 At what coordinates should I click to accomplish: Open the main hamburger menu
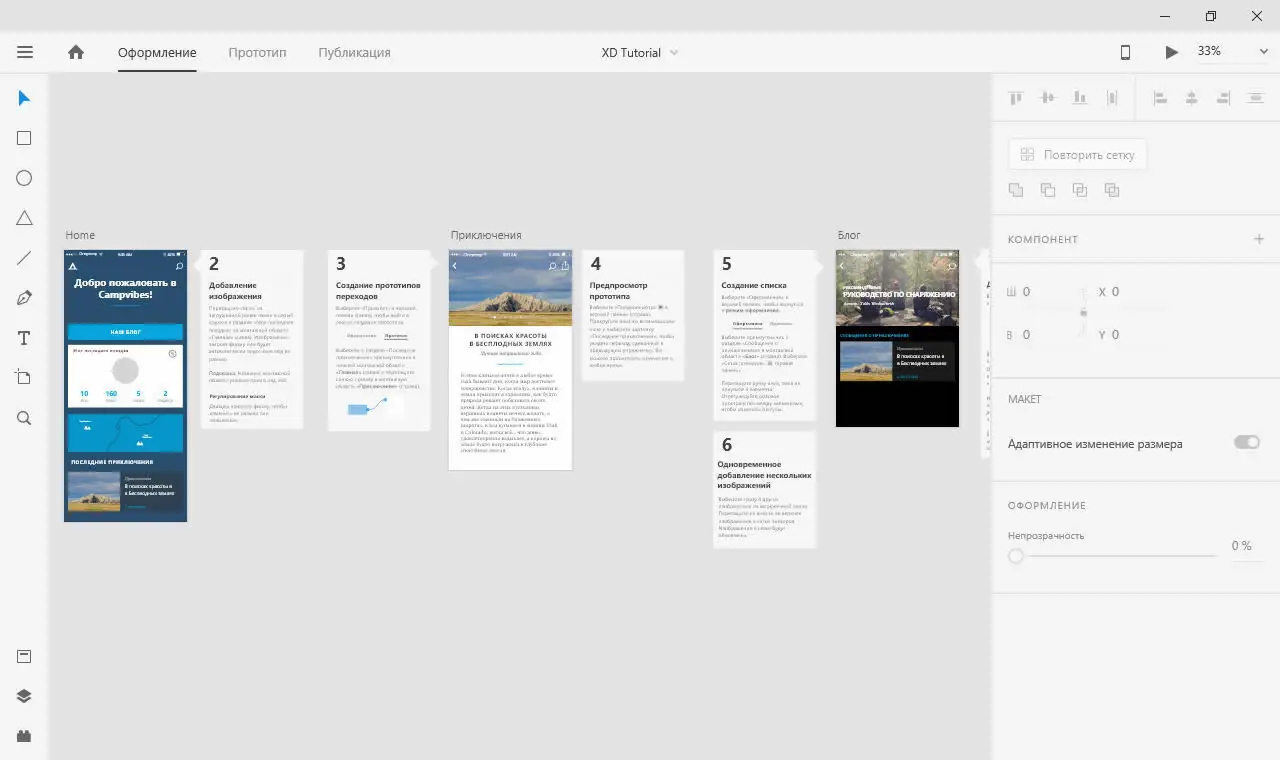click(x=25, y=51)
